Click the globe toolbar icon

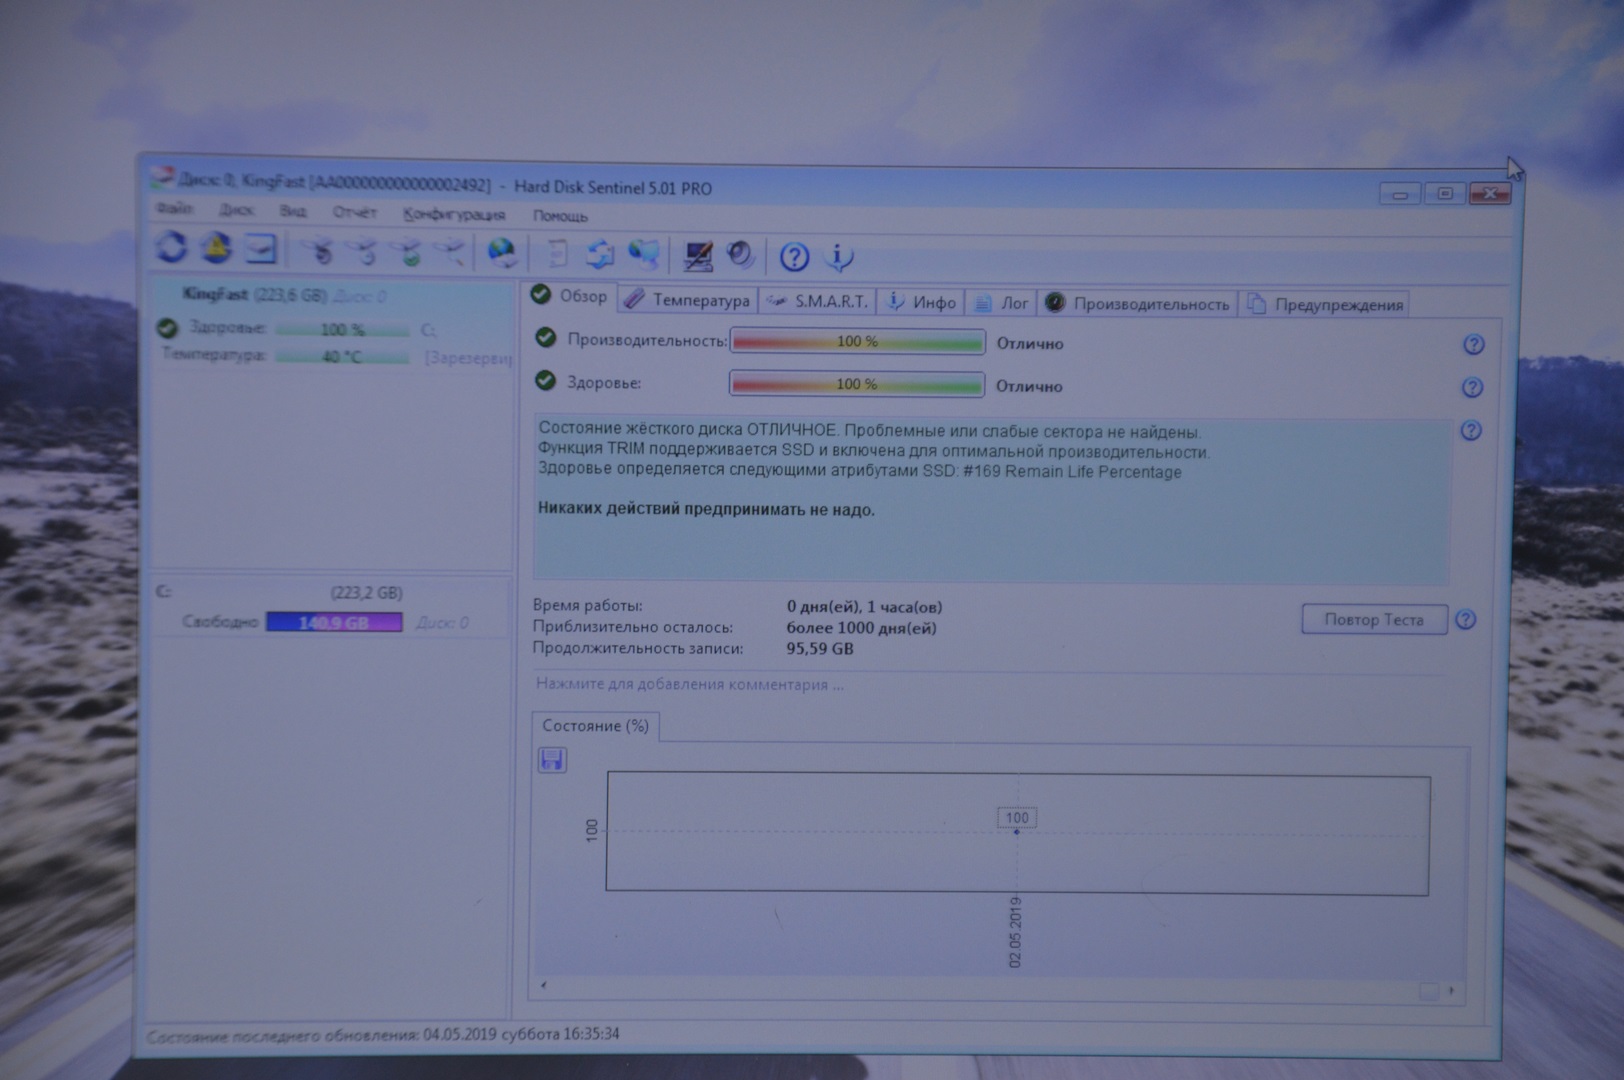(x=502, y=253)
